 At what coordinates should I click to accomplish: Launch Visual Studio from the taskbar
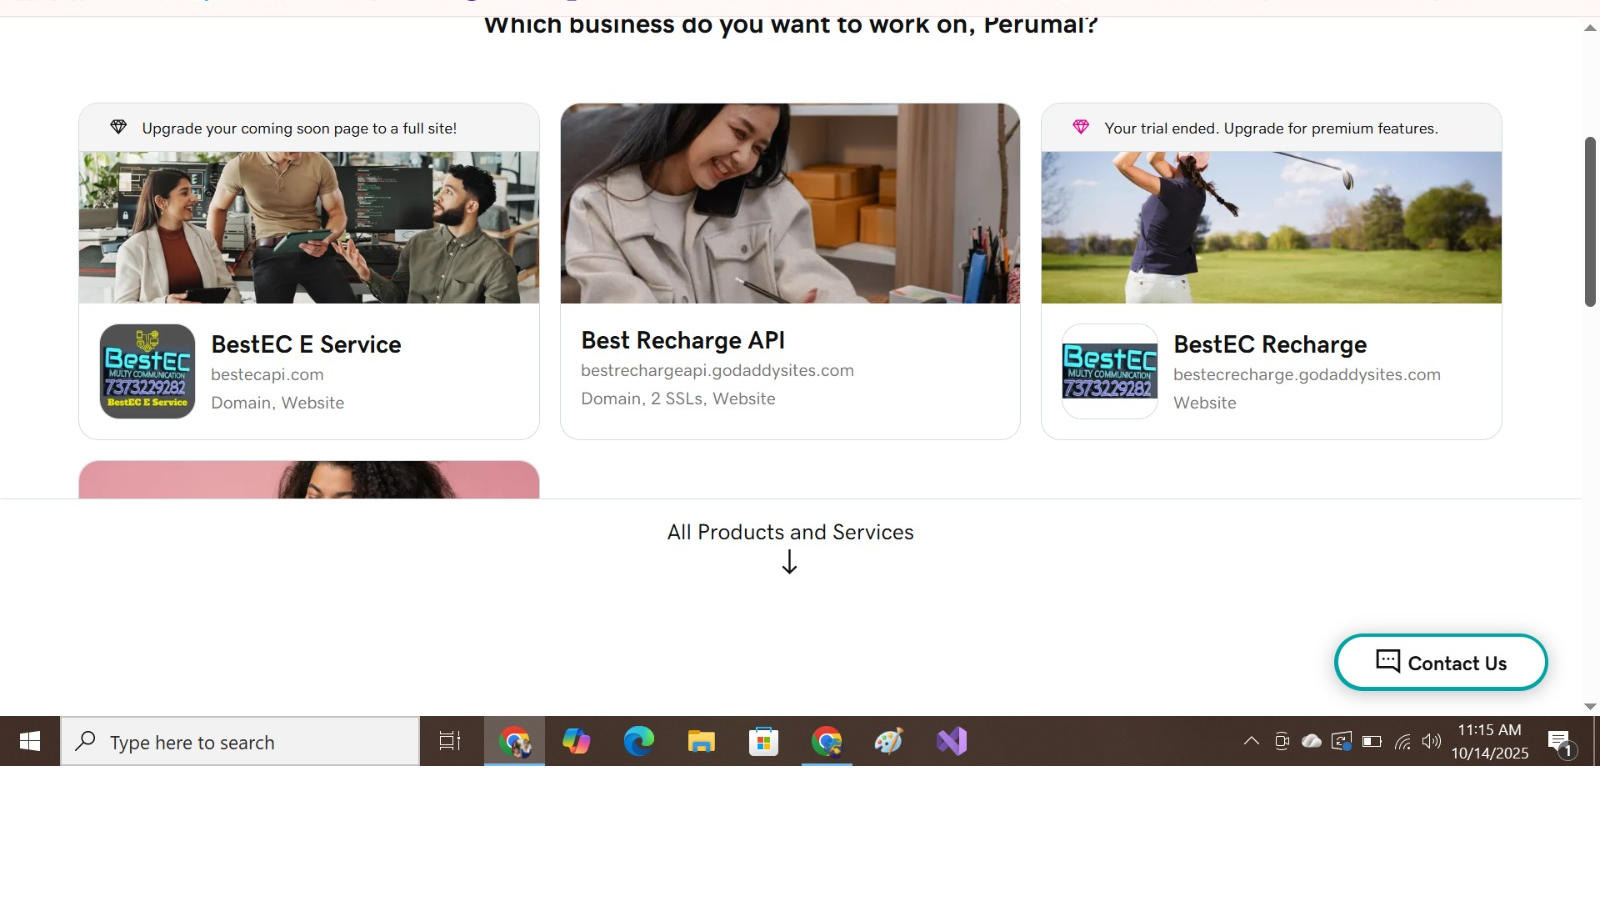[x=951, y=742]
